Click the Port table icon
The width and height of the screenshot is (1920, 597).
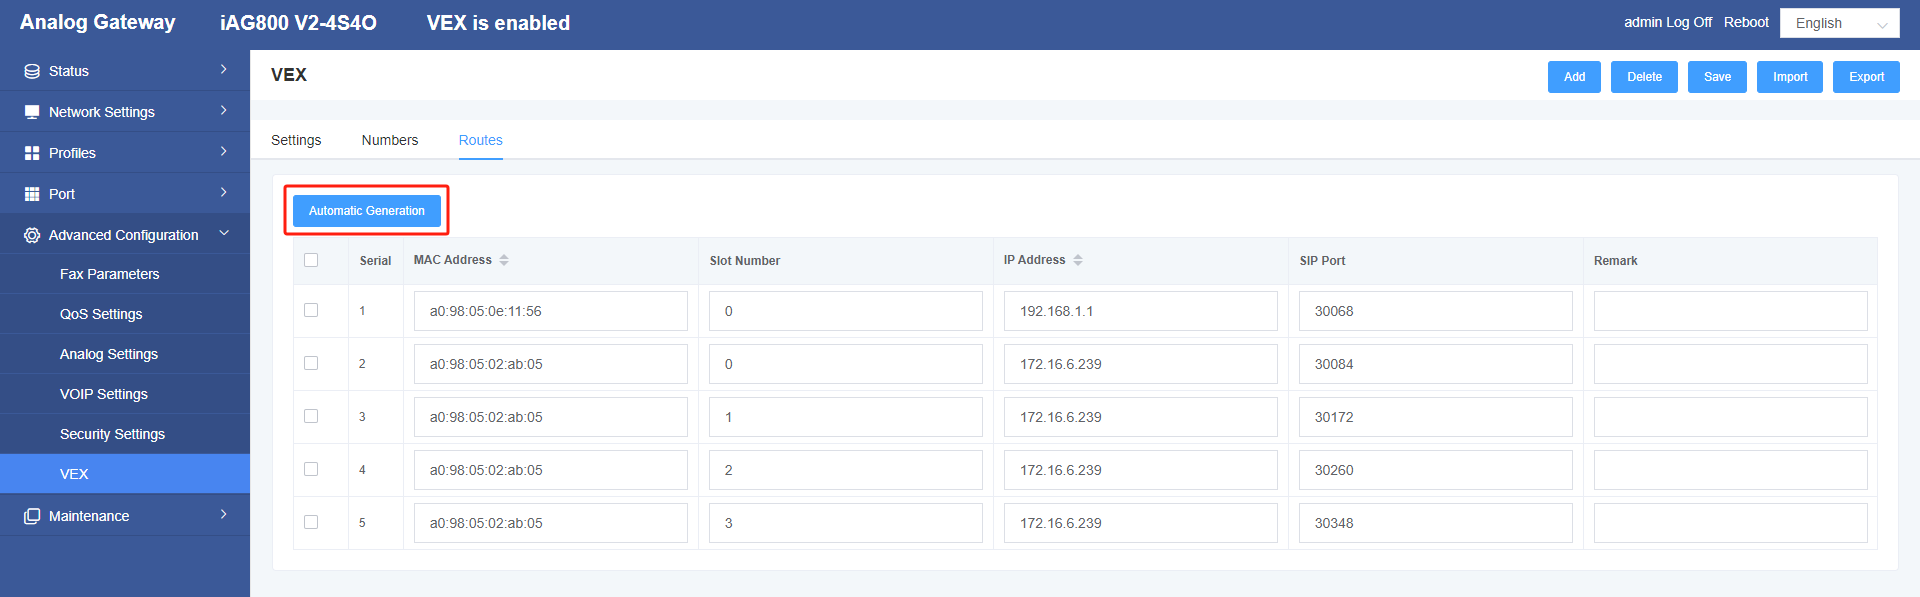[32, 194]
